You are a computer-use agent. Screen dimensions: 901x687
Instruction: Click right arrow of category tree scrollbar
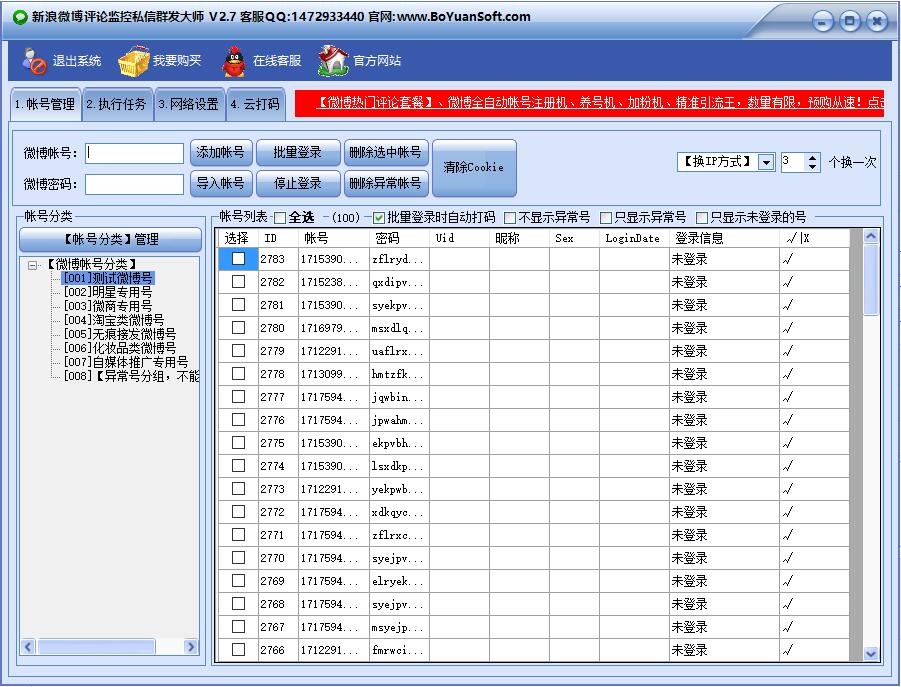(191, 647)
